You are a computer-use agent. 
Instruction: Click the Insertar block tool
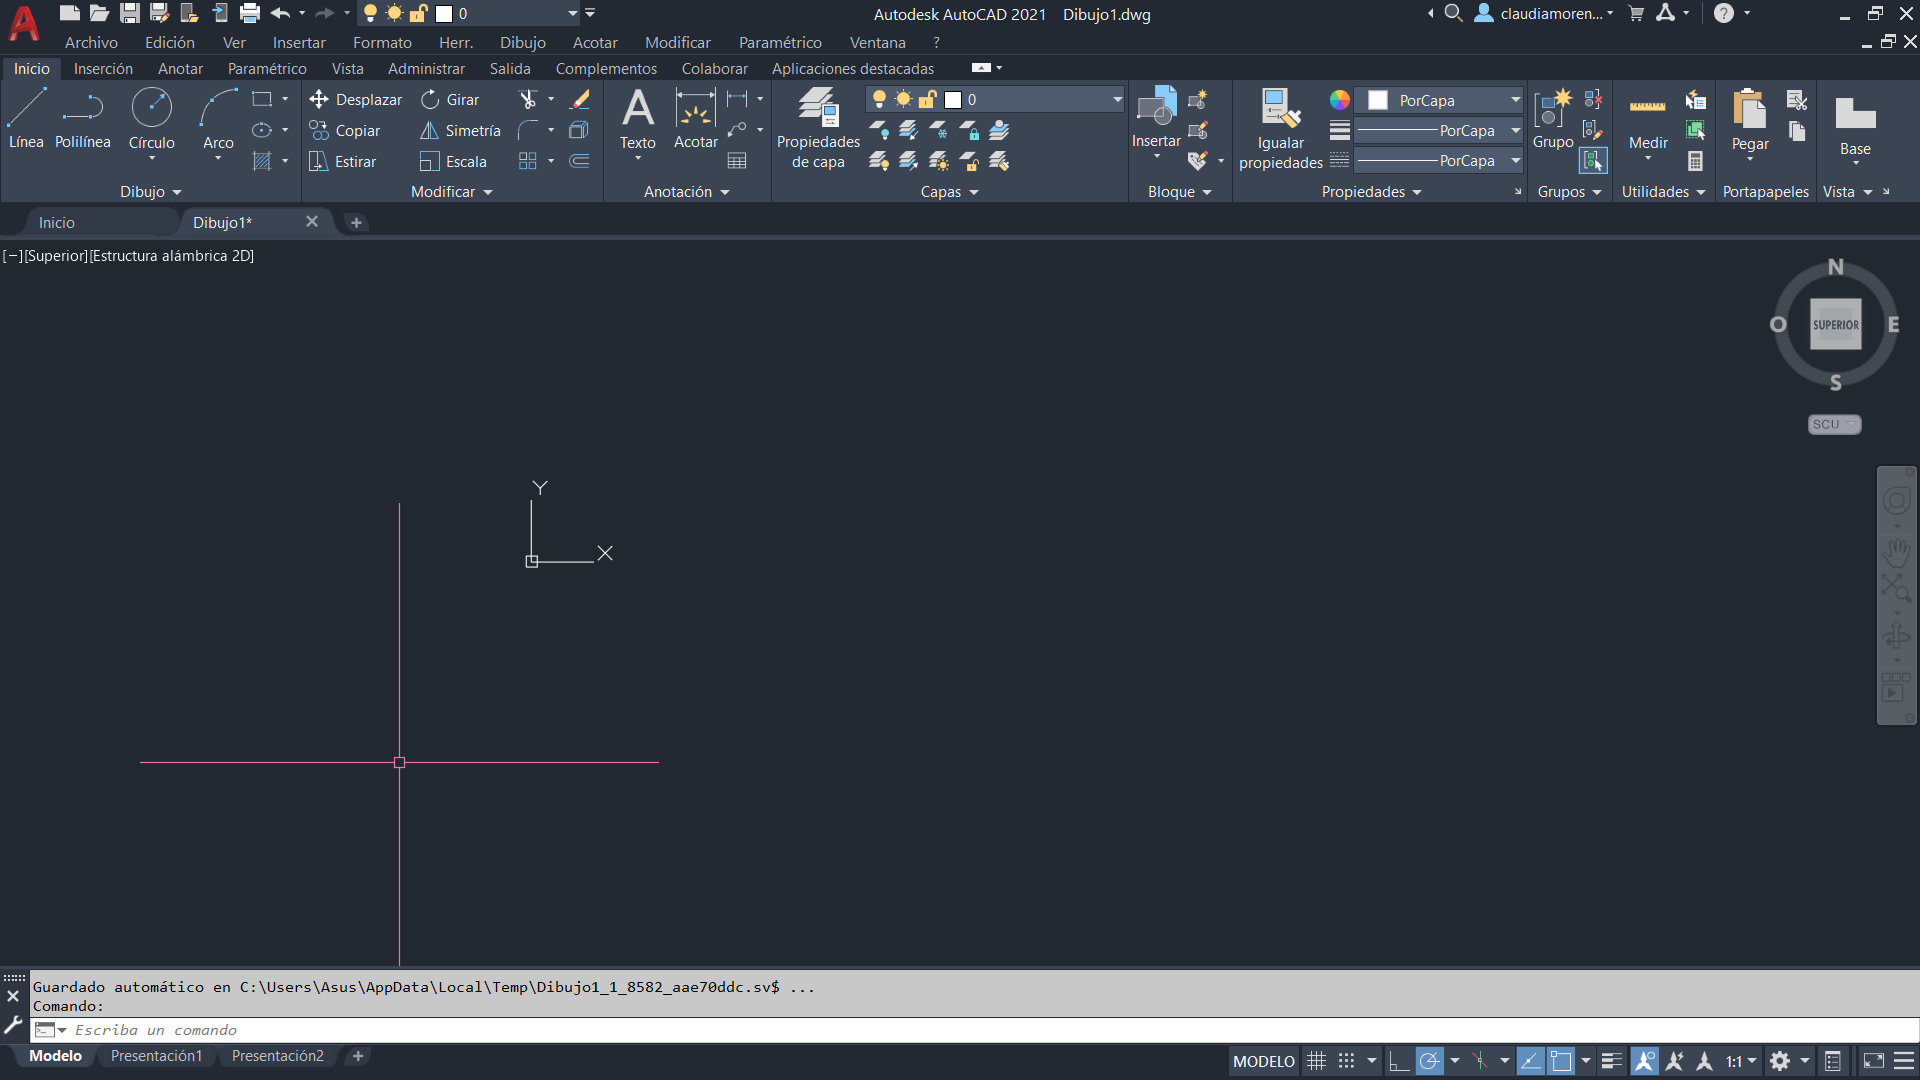[1156, 120]
